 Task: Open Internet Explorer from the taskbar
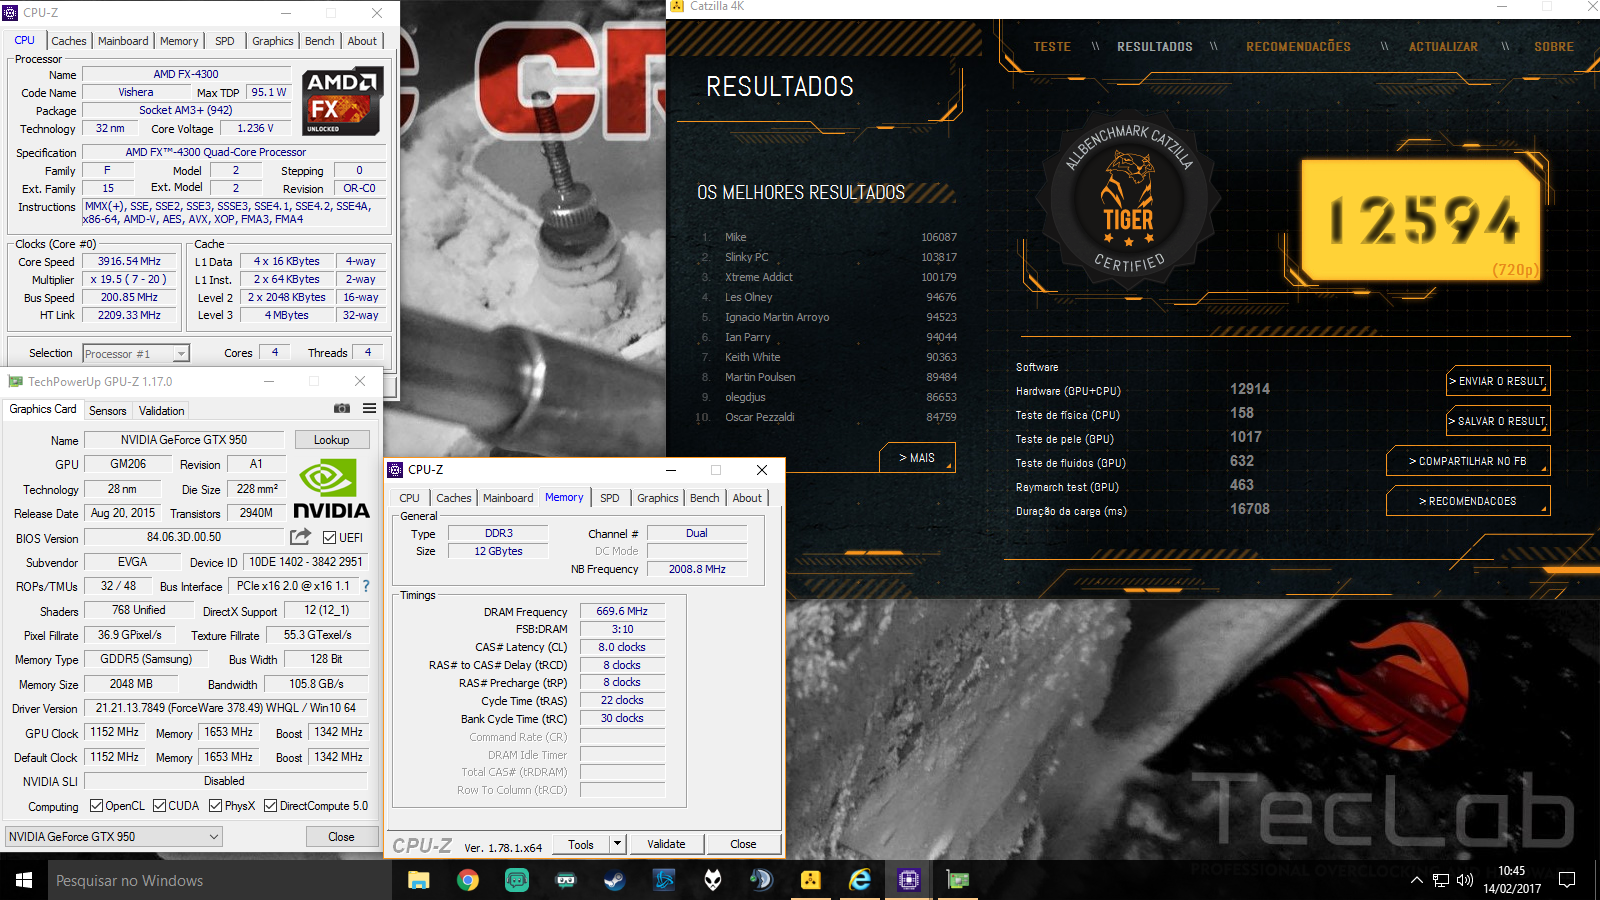(x=860, y=880)
